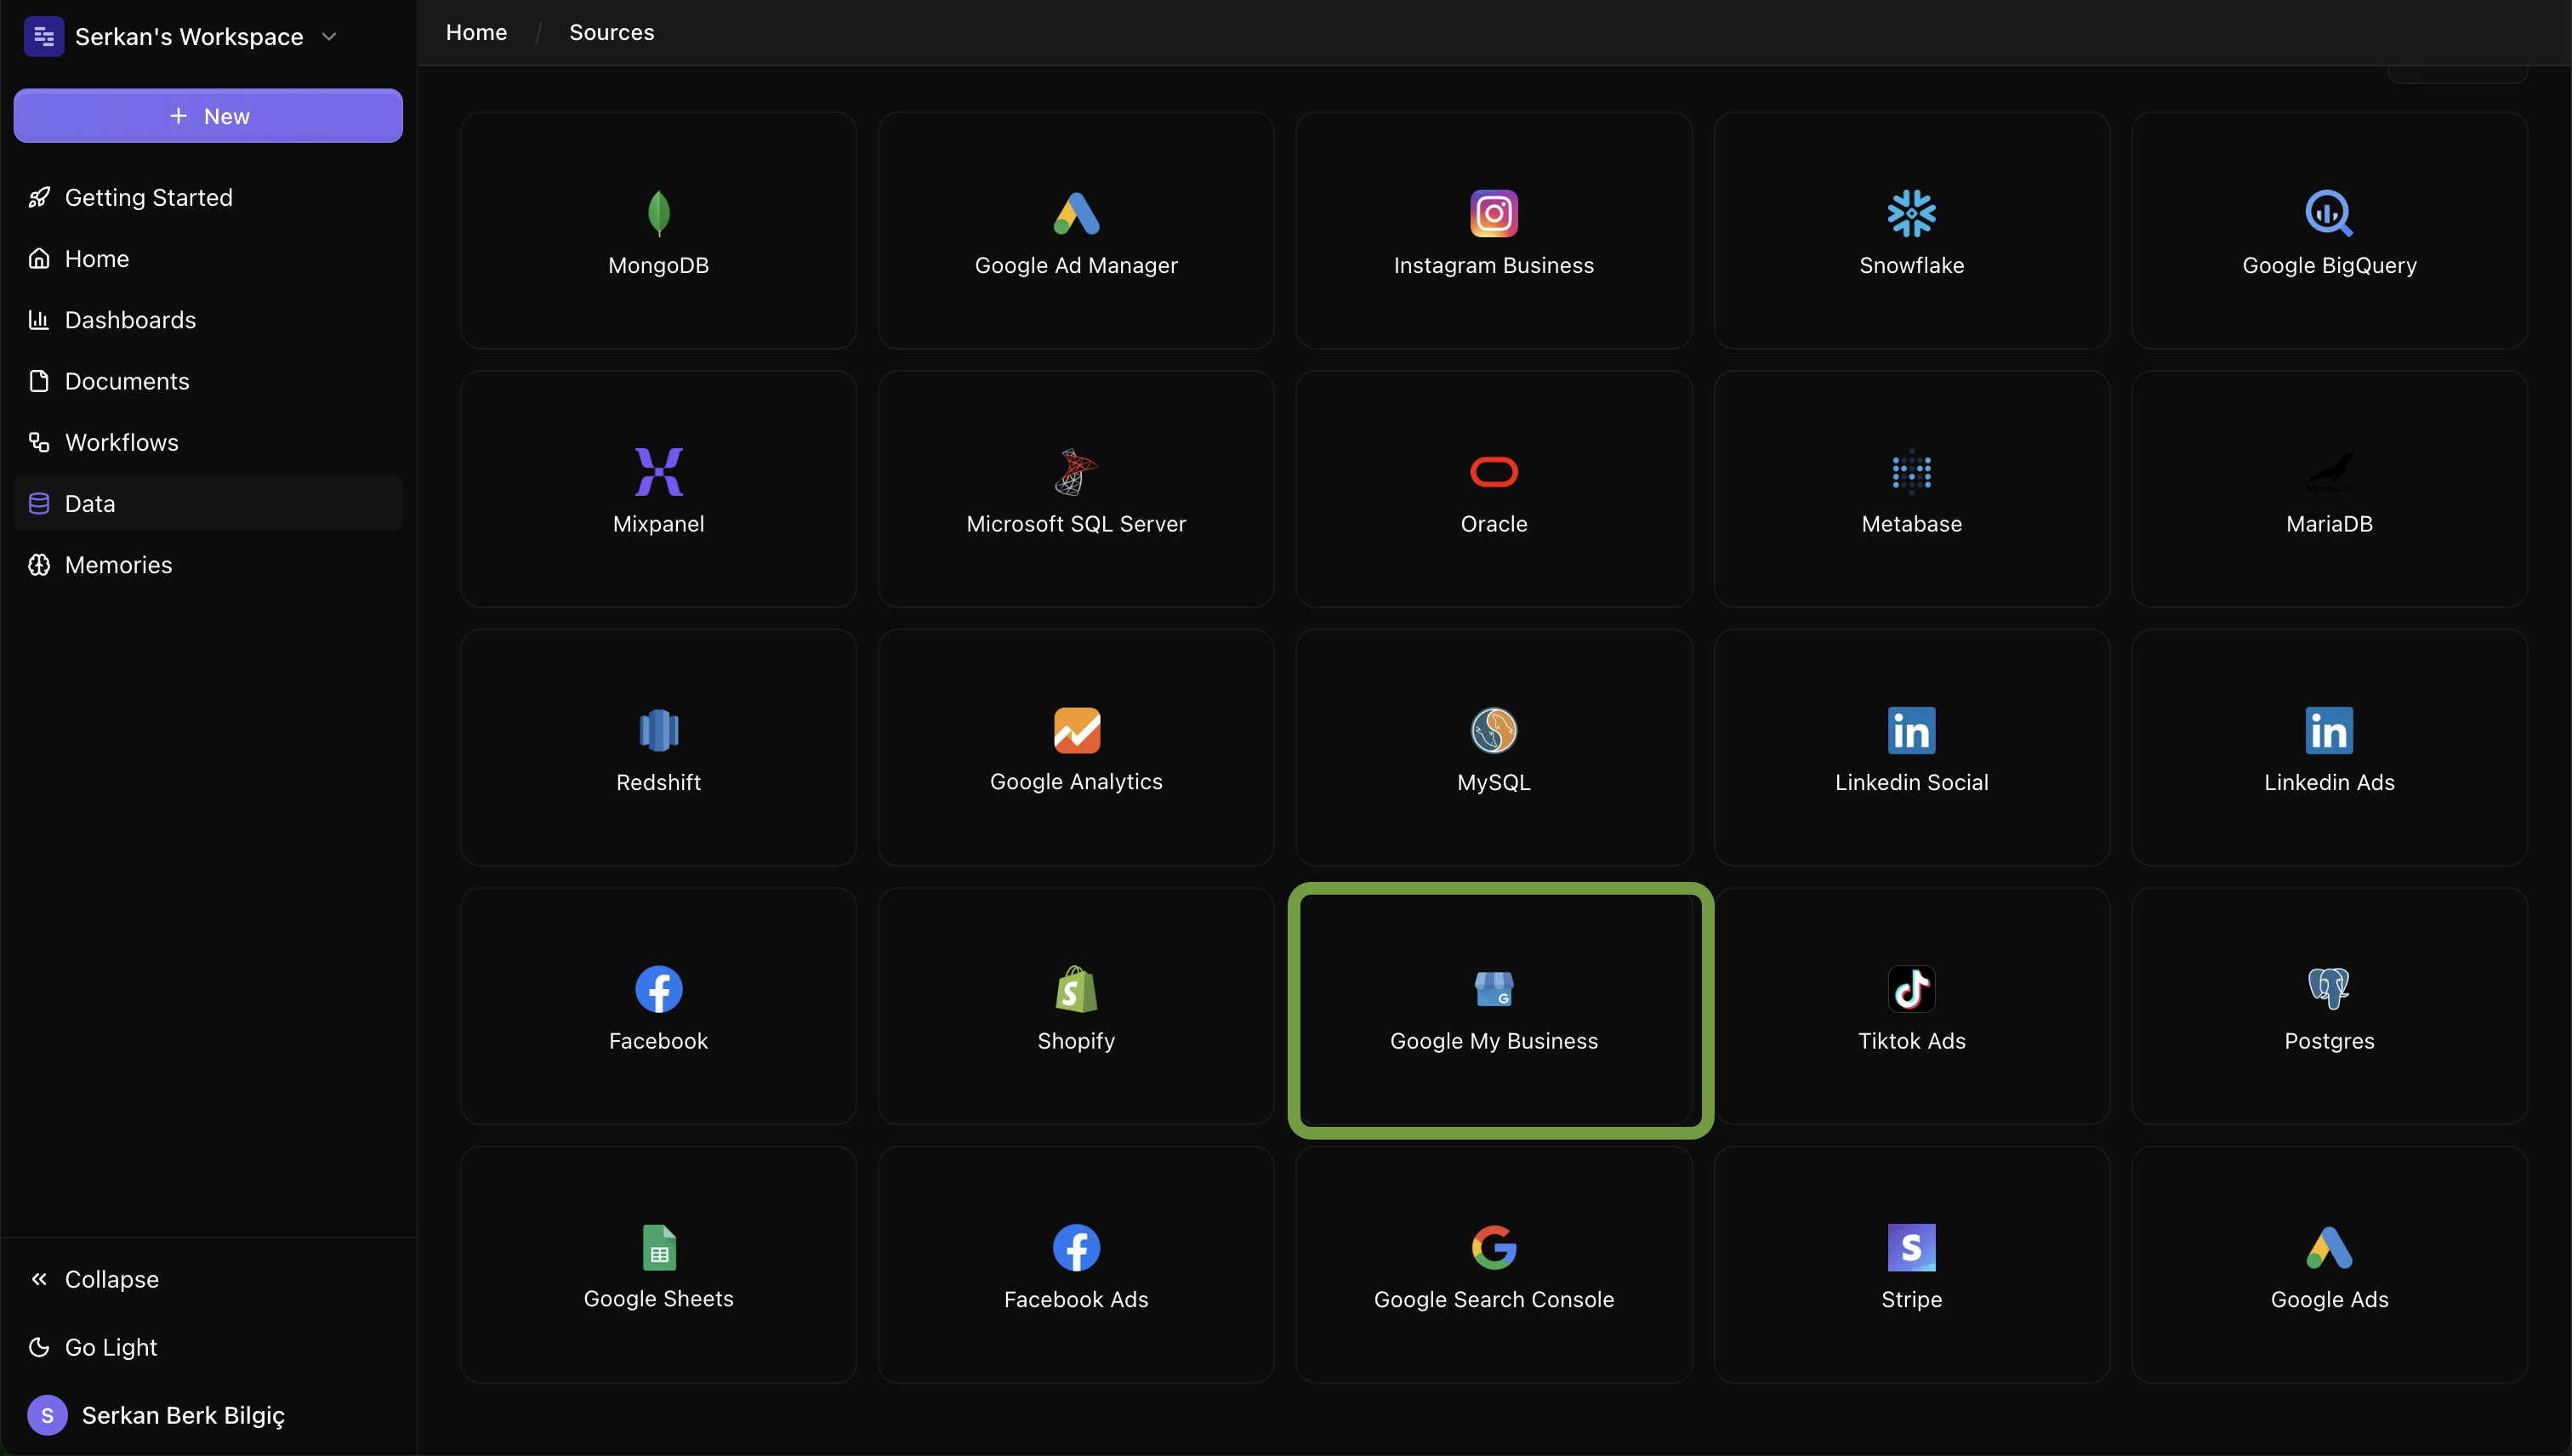The image size is (2572, 1456).
Task: Click the Microsoft SQL Server icon
Action: [x=1076, y=471]
